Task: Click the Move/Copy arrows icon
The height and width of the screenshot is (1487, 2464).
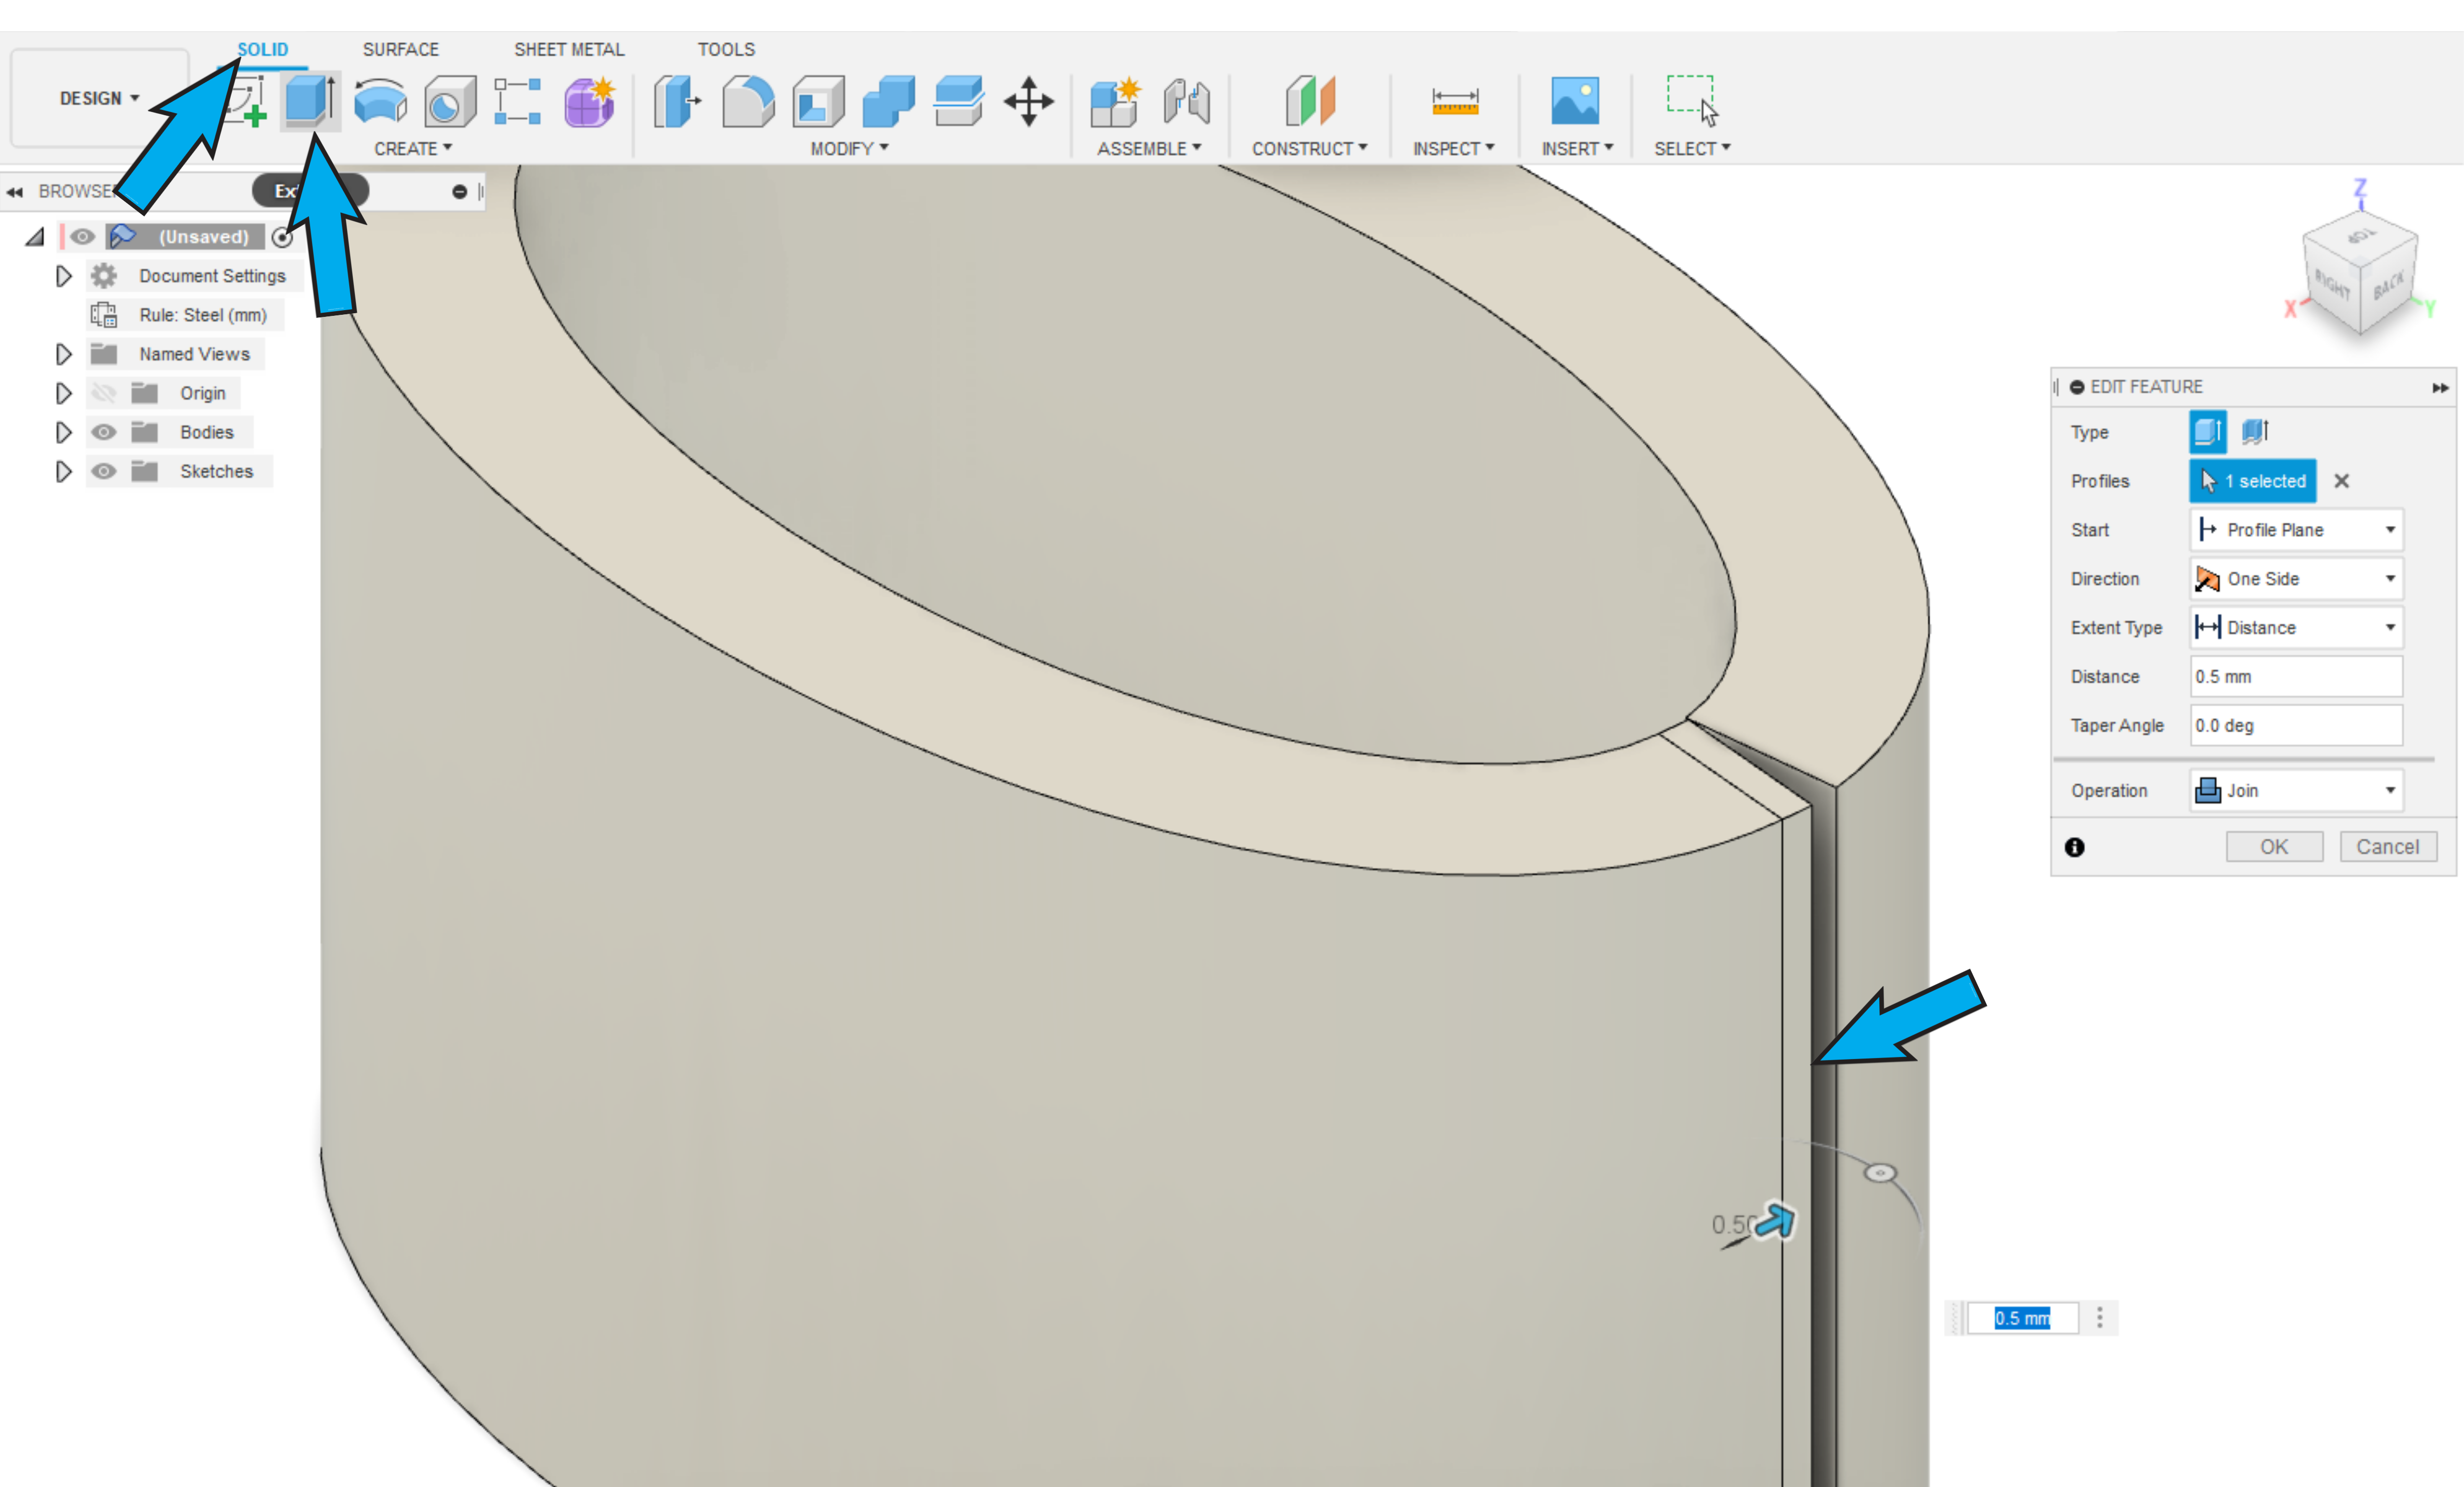Action: click(1028, 101)
